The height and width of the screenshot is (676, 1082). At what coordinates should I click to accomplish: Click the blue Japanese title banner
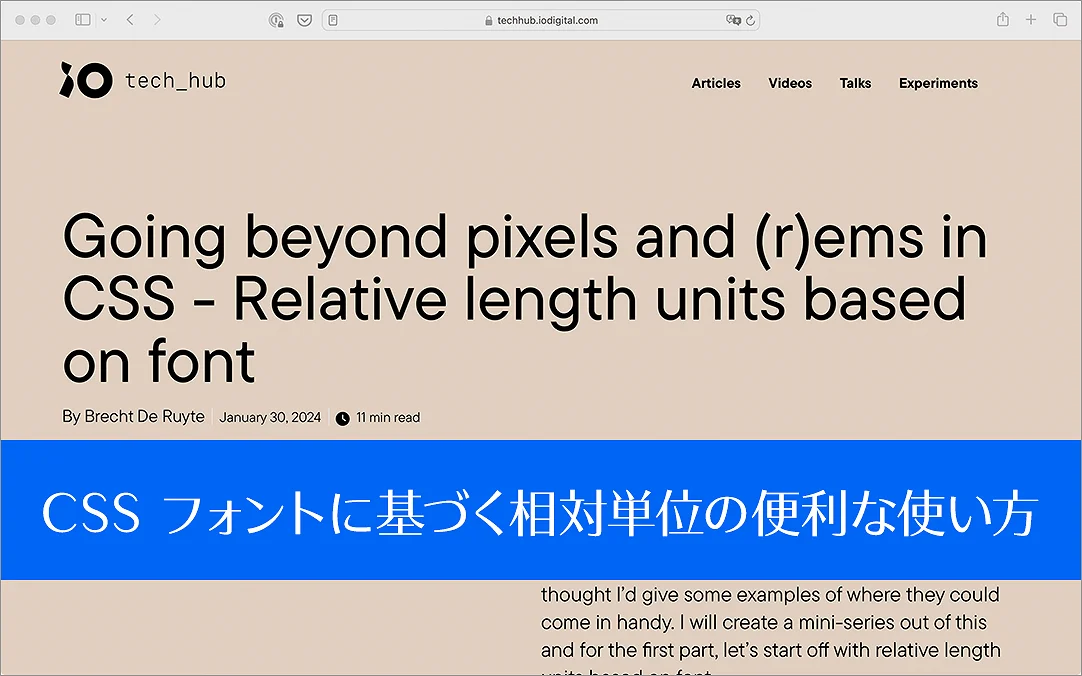(x=541, y=510)
